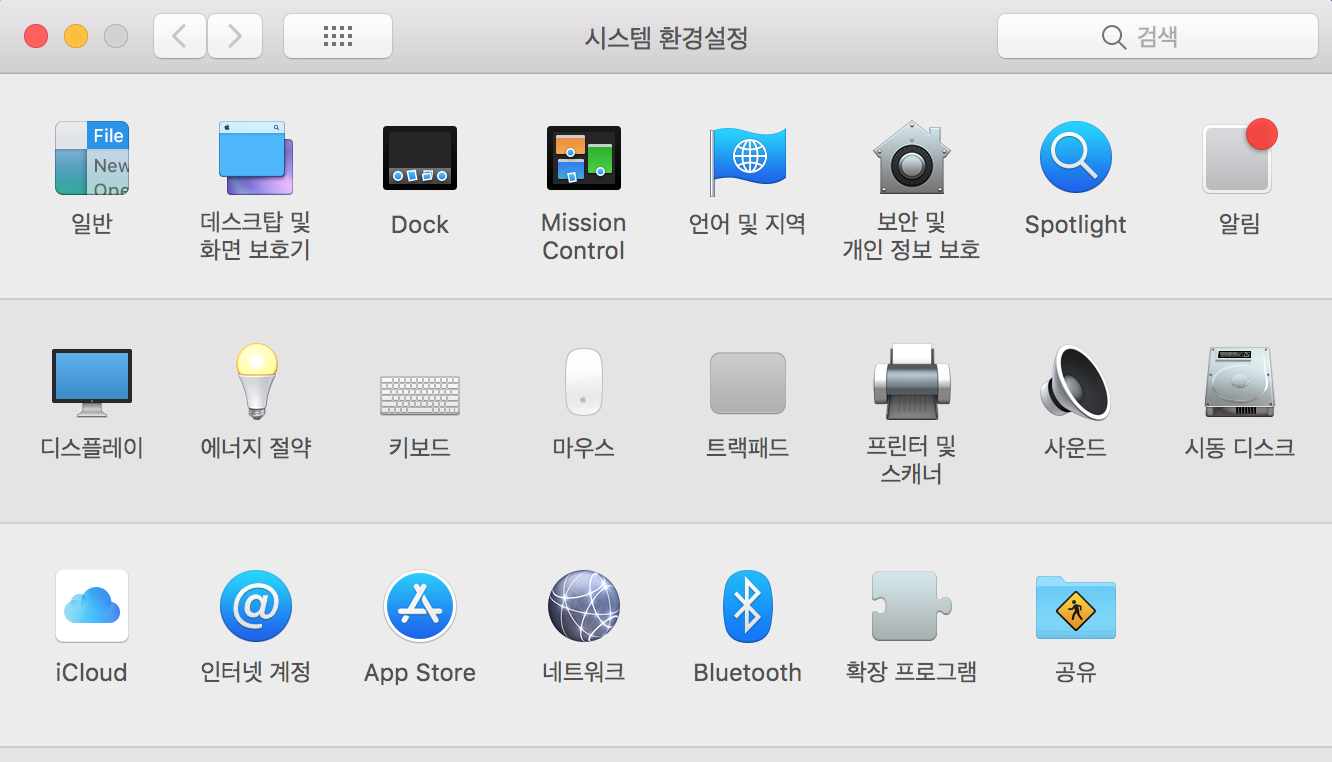This screenshot has width=1332, height=762.
Task: Focus the 검색 search field
Action: (x=1157, y=36)
